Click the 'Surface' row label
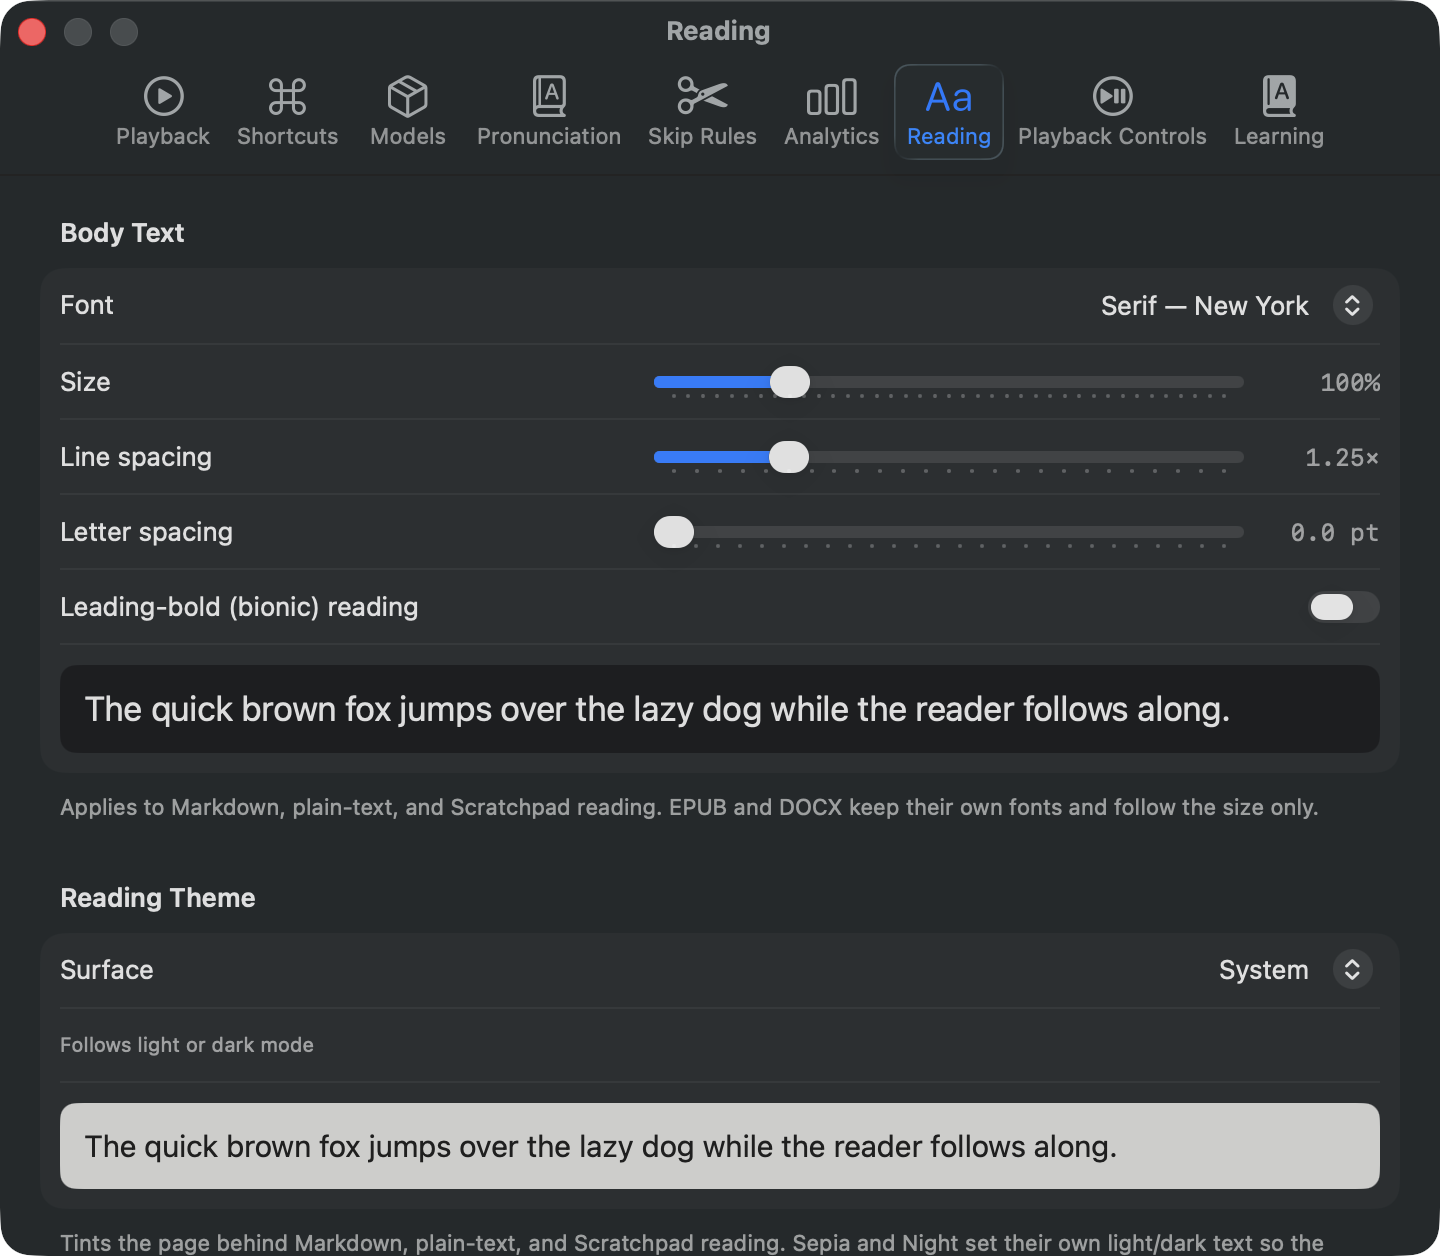 tap(107, 970)
